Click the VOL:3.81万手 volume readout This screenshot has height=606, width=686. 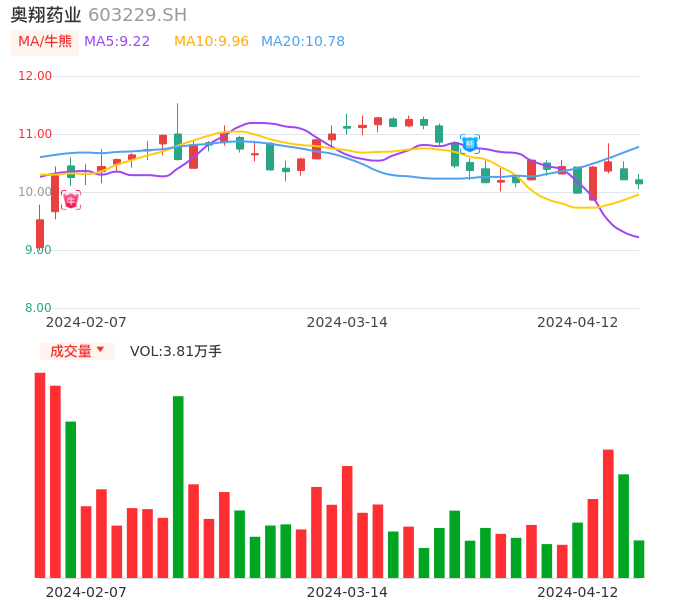coord(176,351)
